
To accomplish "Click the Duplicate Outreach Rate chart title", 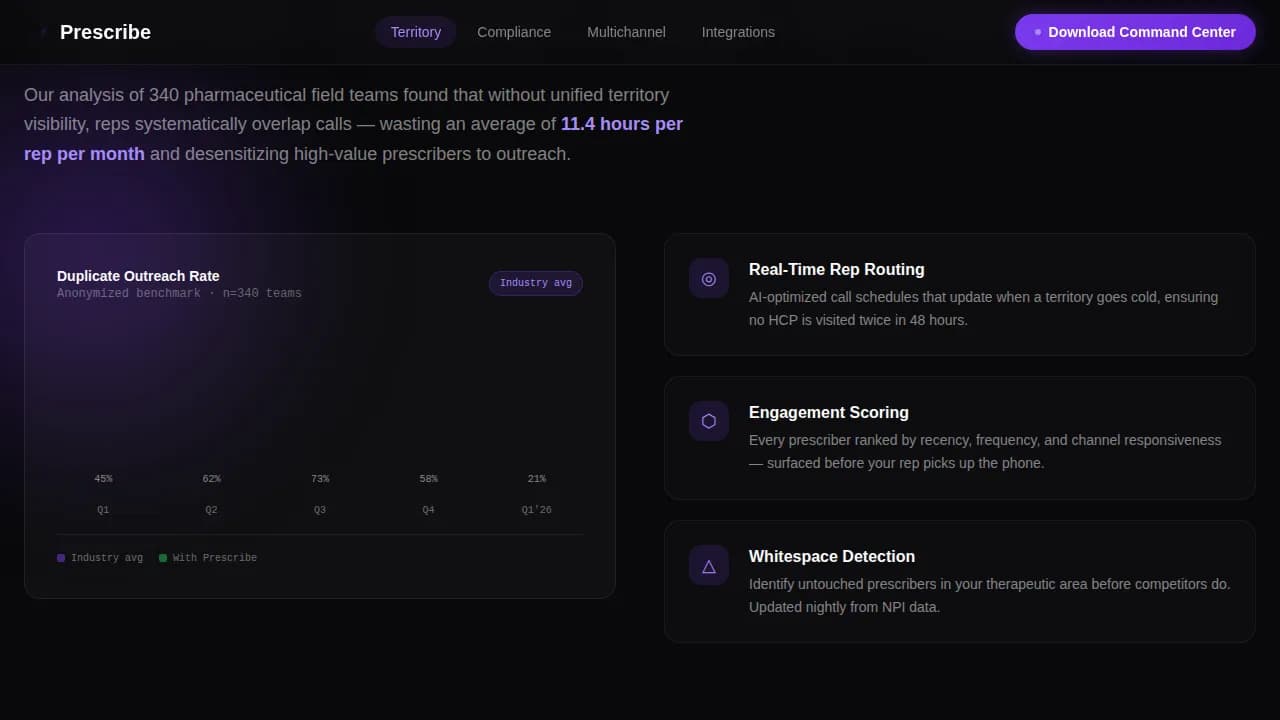I will pos(138,276).
